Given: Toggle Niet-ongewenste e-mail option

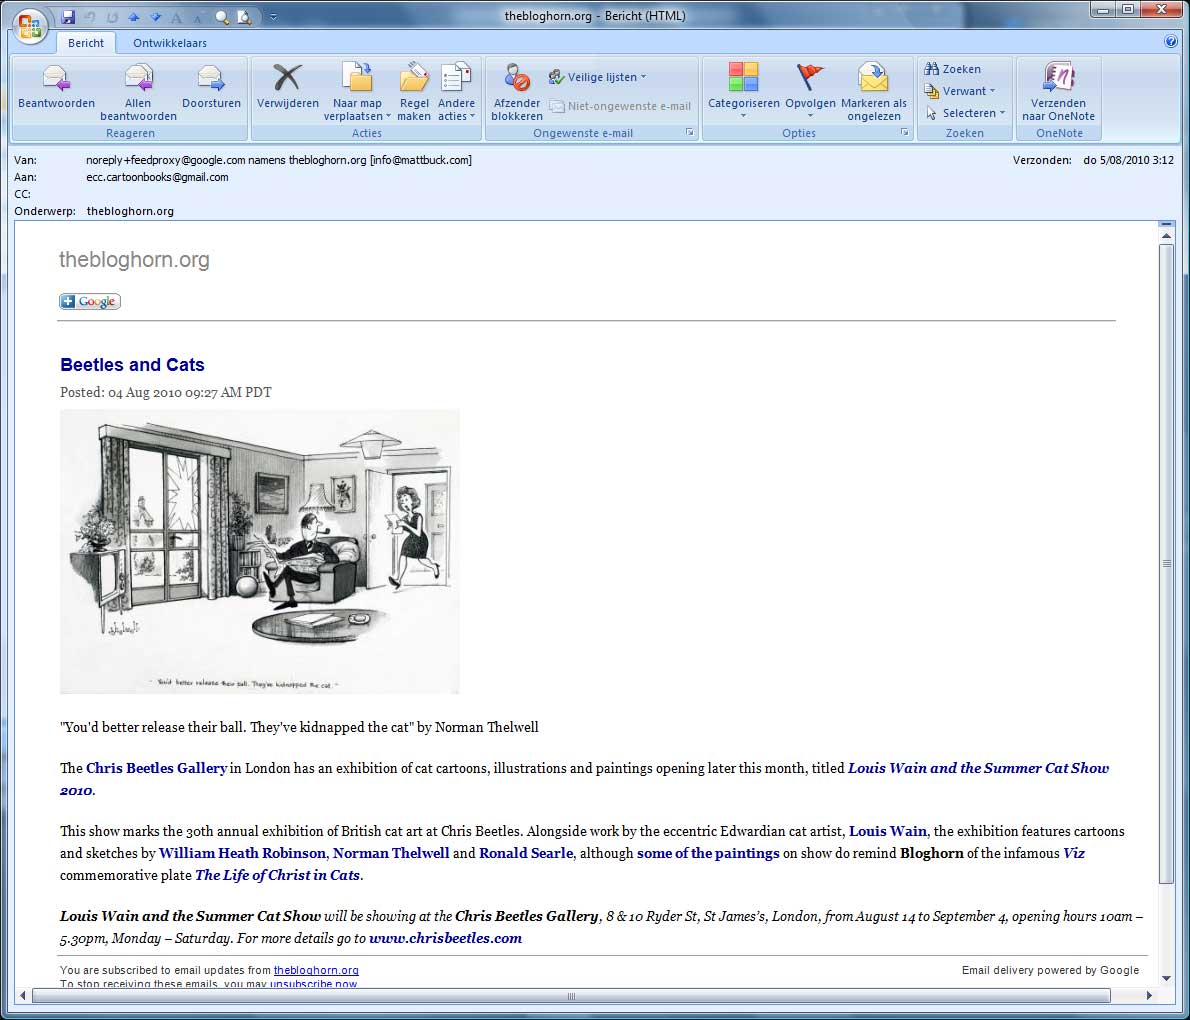Looking at the screenshot, I should (620, 105).
